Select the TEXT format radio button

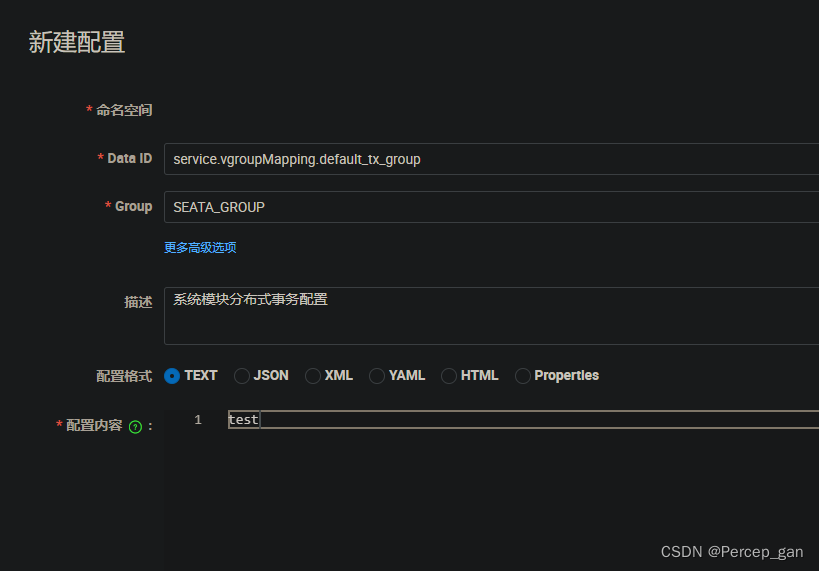click(x=172, y=376)
